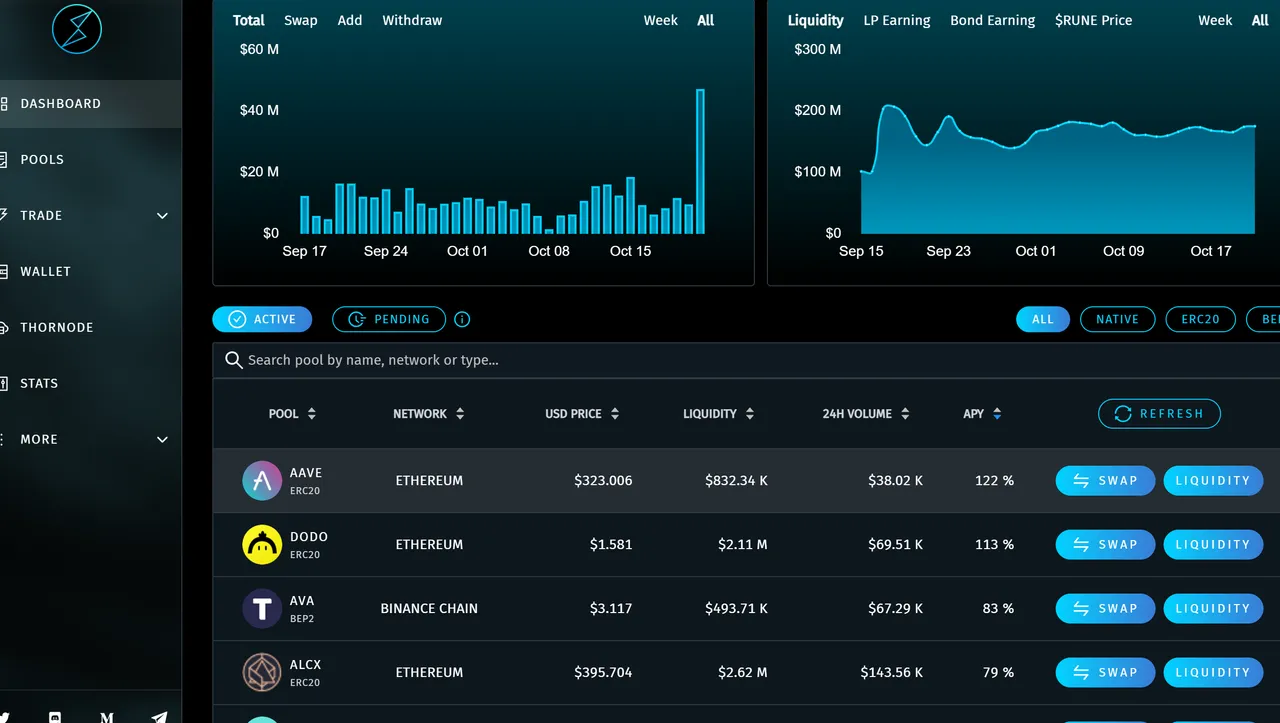The image size is (1280, 723).
Task: Open the Dashboard sidebar item
Action: click(x=90, y=104)
